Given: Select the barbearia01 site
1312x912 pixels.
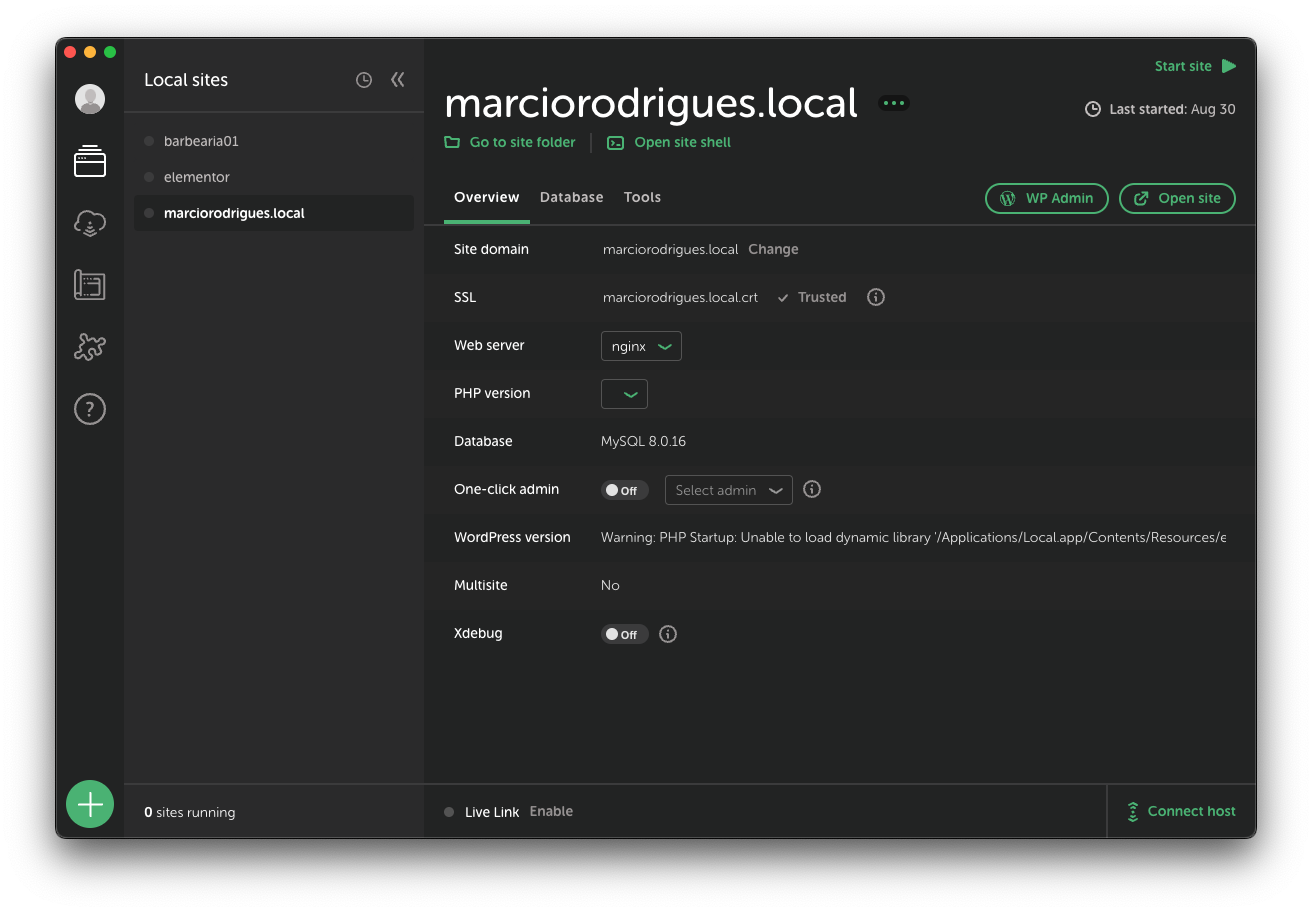Looking at the screenshot, I should pos(202,141).
